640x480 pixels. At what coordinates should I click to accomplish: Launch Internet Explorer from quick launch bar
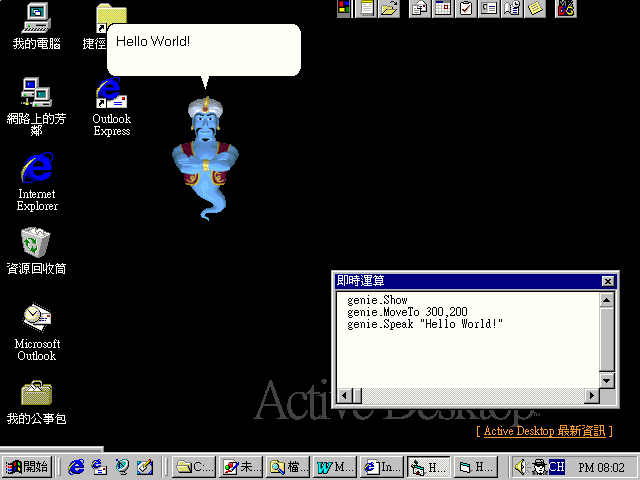[x=75, y=466]
